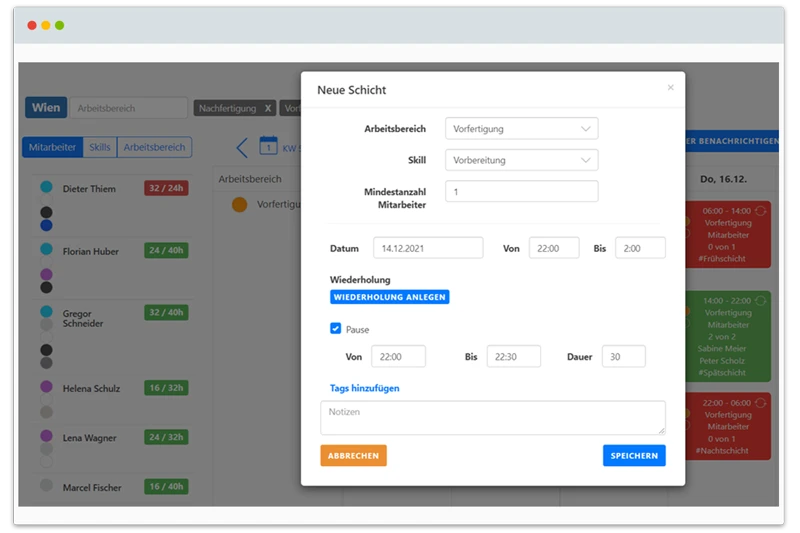Click the calendar week picker icon
The width and height of the screenshot is (800, 533).
pos(268,147)
